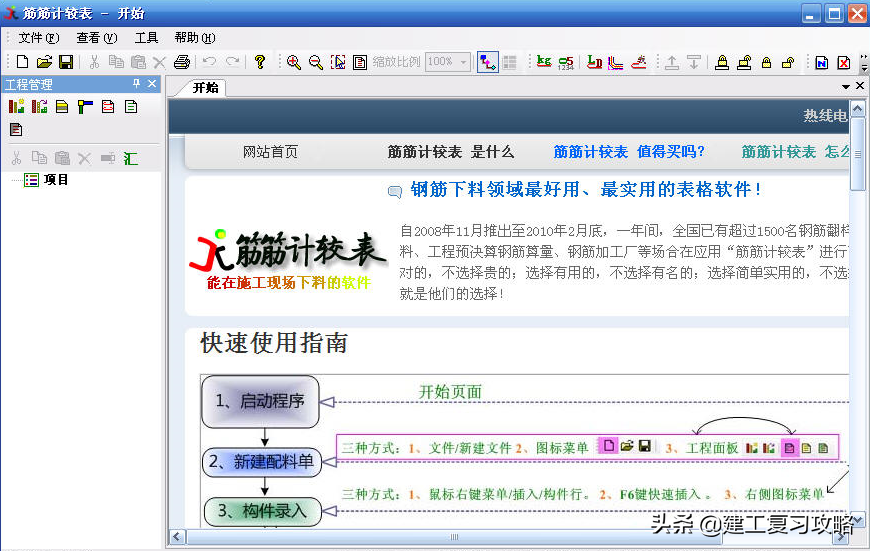Save with the floppy disk icon

click(x=65, y=62)
